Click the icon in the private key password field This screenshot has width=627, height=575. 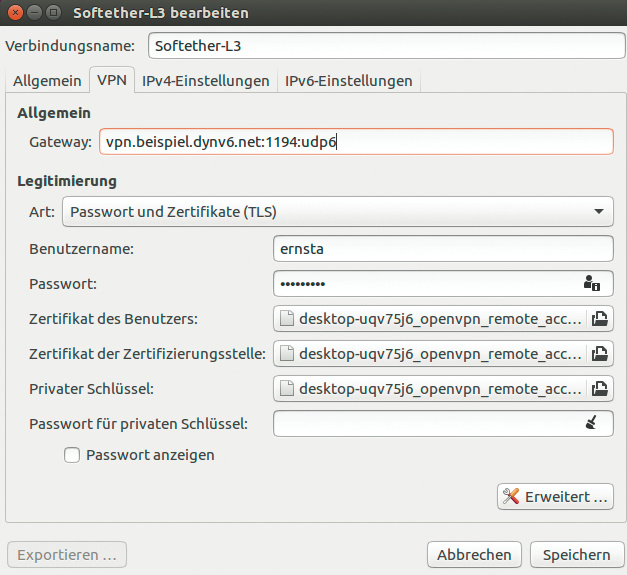point(591,424)
